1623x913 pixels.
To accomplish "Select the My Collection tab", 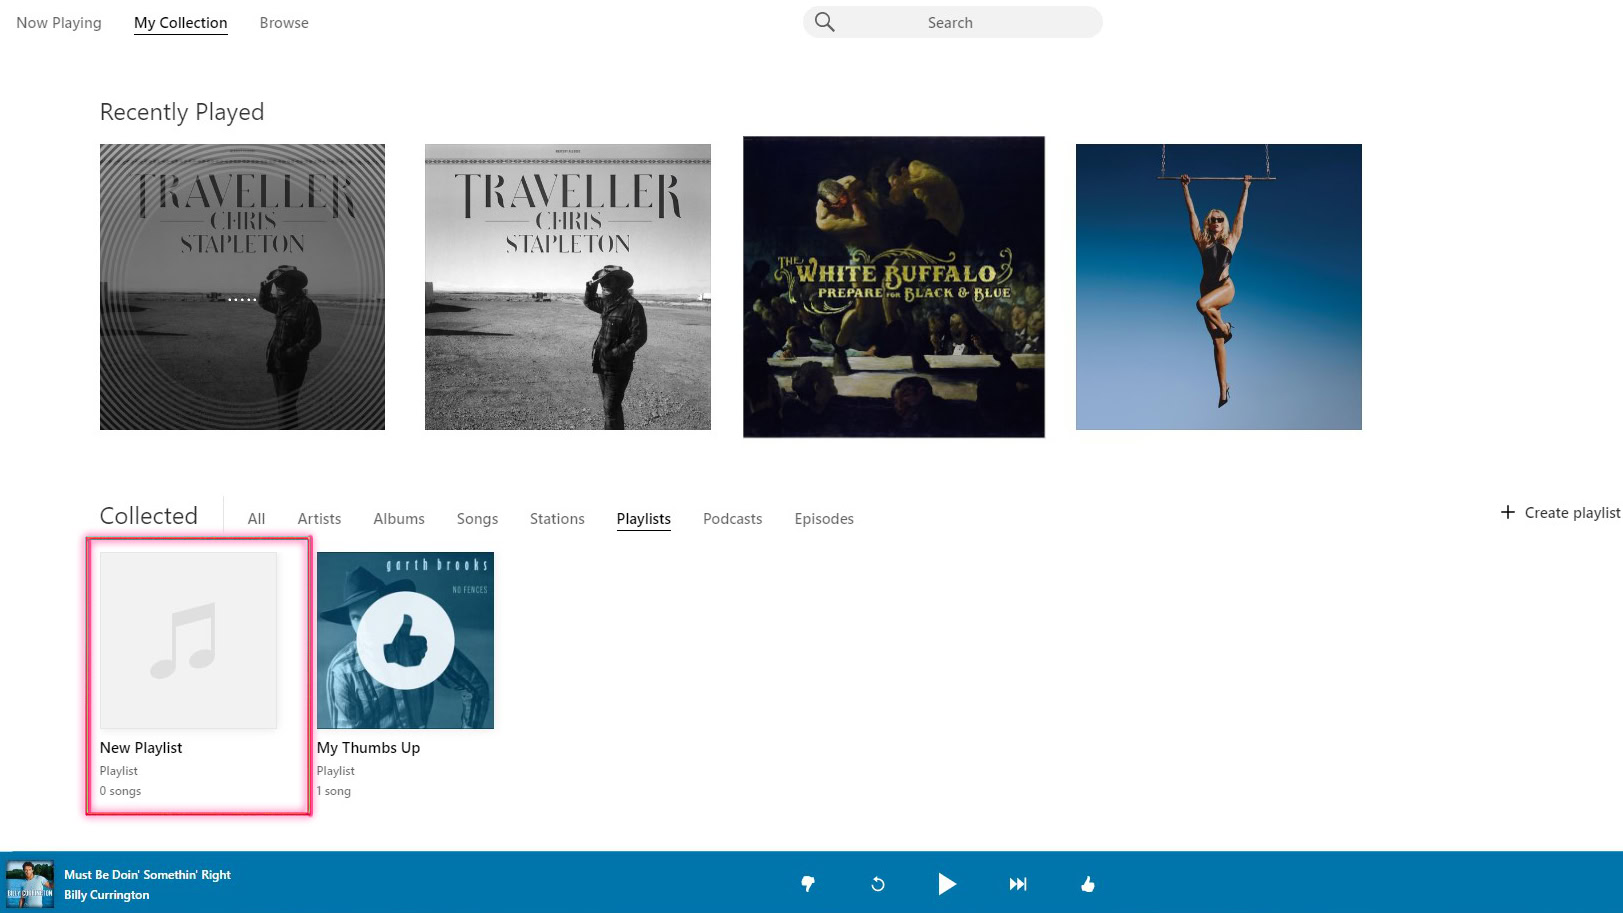I will (181, 23).
